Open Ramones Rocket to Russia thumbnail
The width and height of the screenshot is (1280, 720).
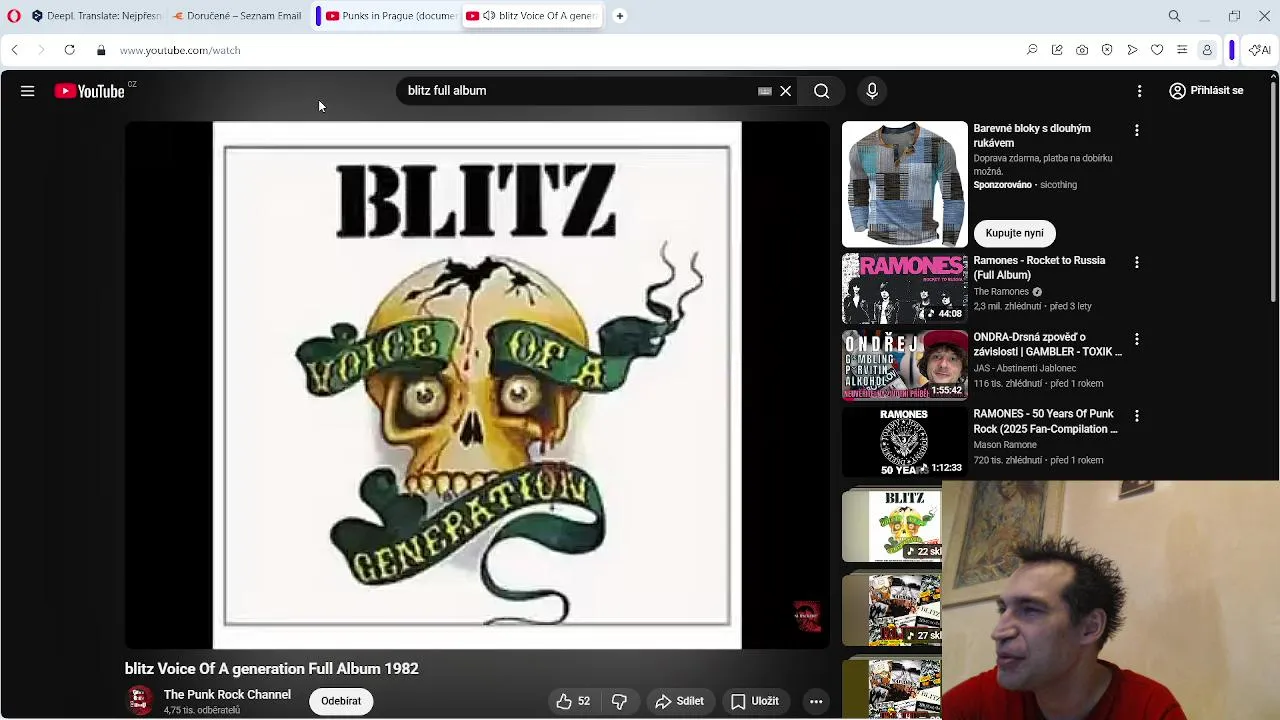point(905,288)
